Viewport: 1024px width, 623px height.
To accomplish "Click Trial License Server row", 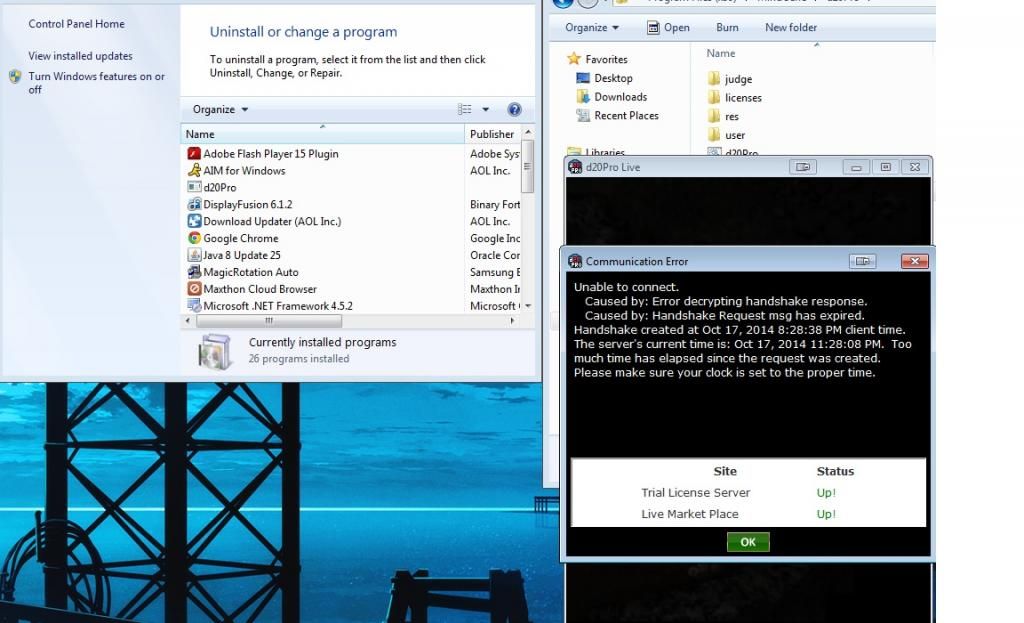I will pyautogui.click(x=748, y=493).
